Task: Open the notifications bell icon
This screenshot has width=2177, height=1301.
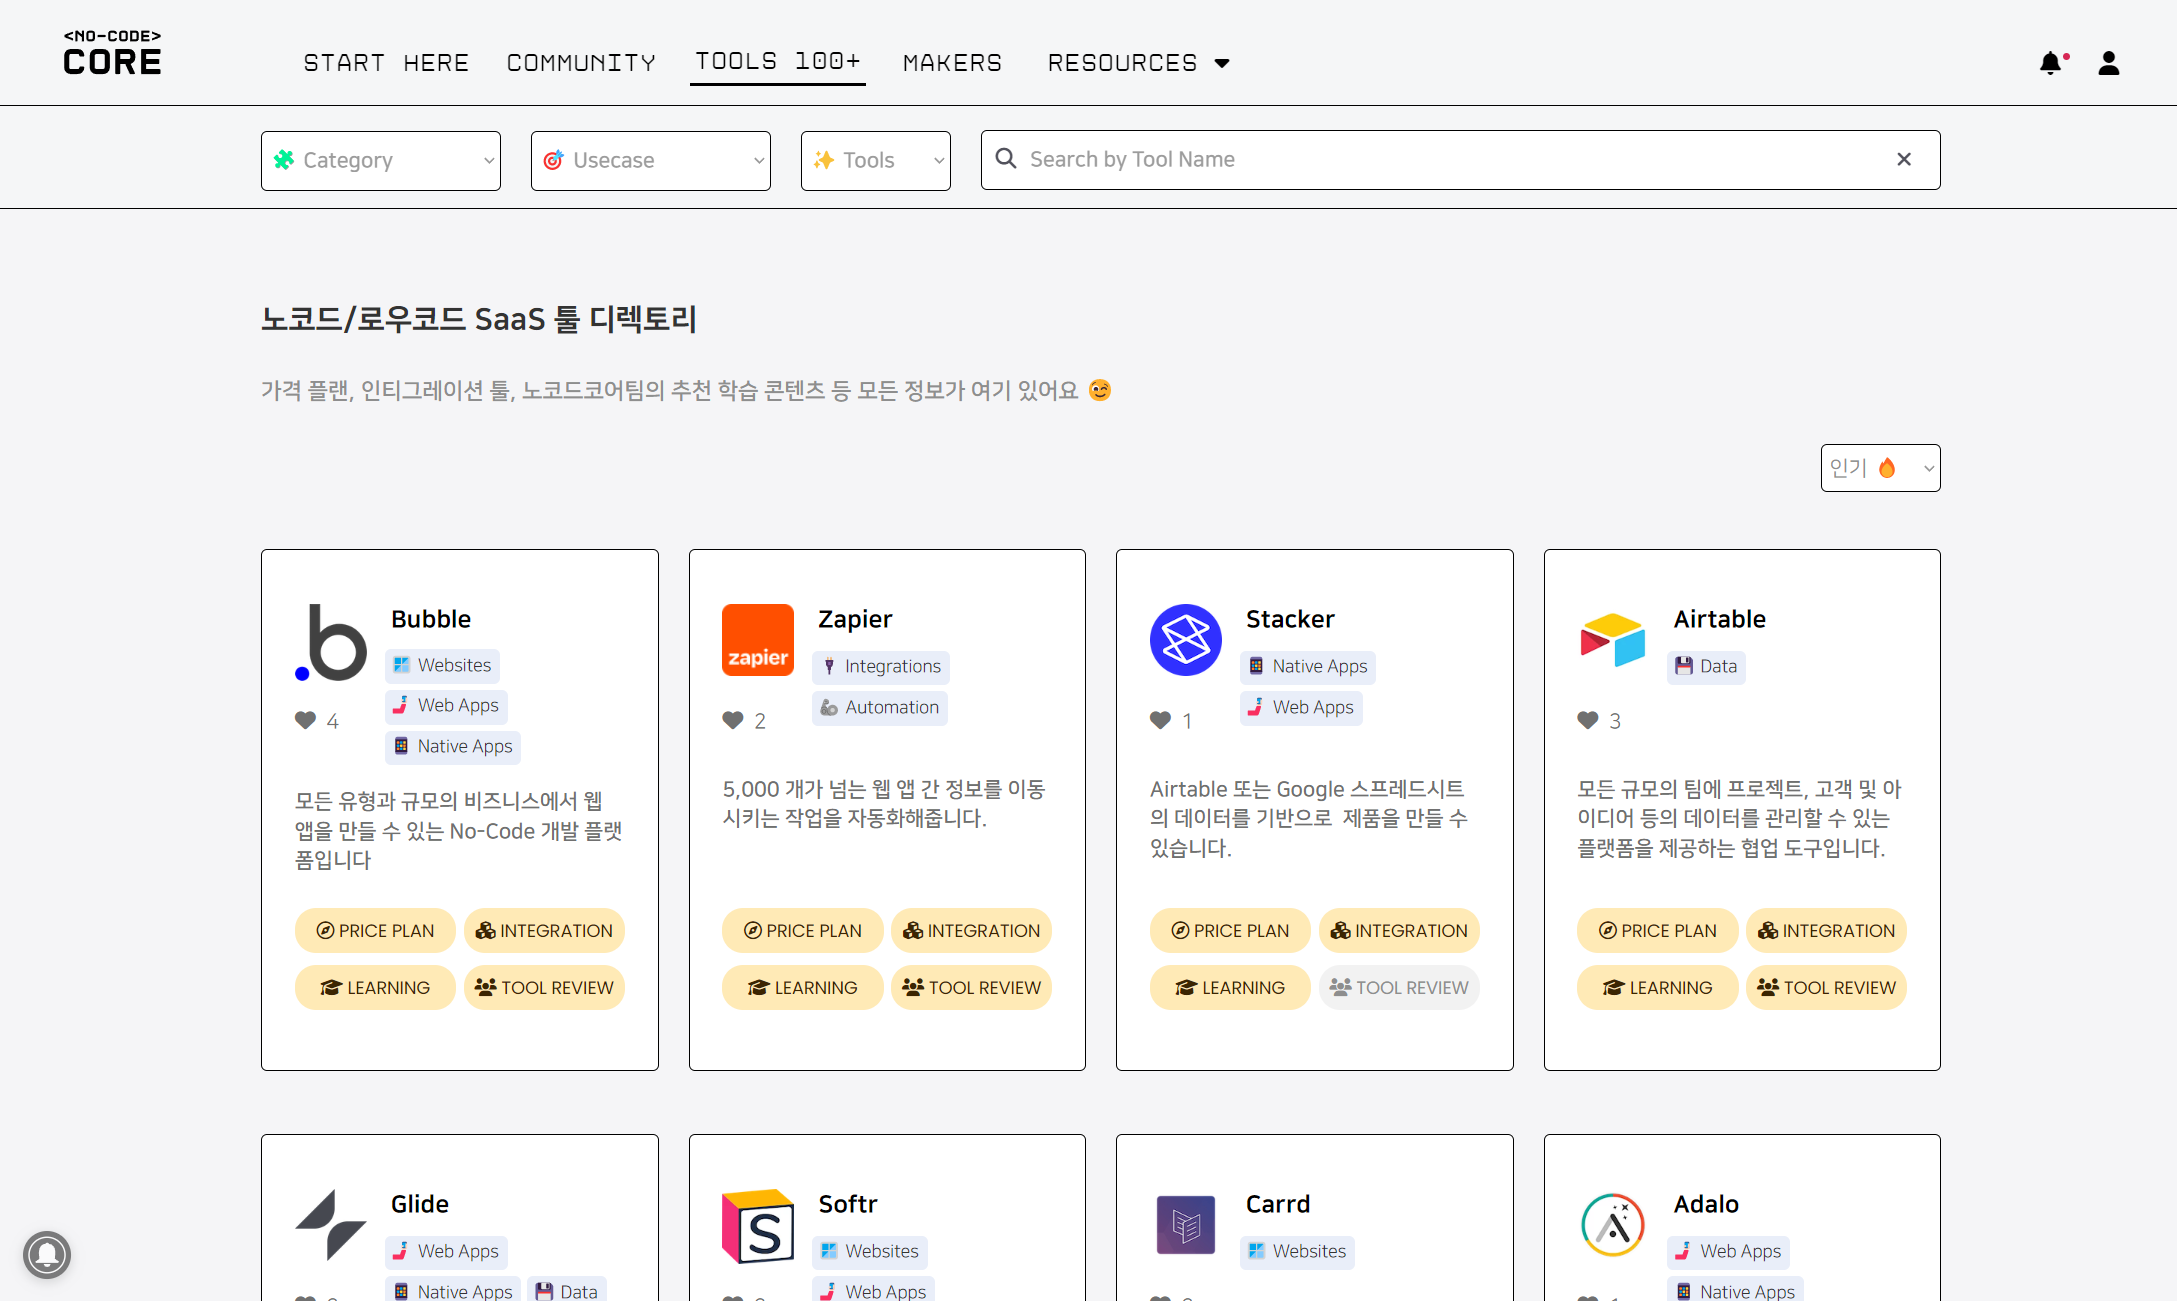Action: [2051, 63]
